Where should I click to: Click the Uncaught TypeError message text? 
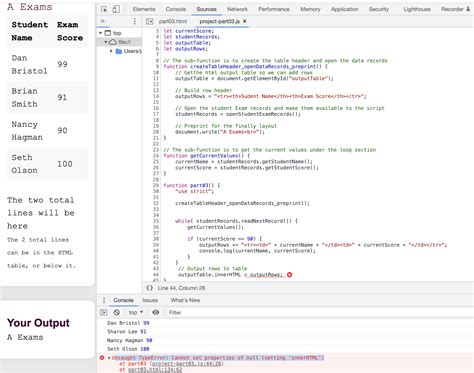pos(218,358)
